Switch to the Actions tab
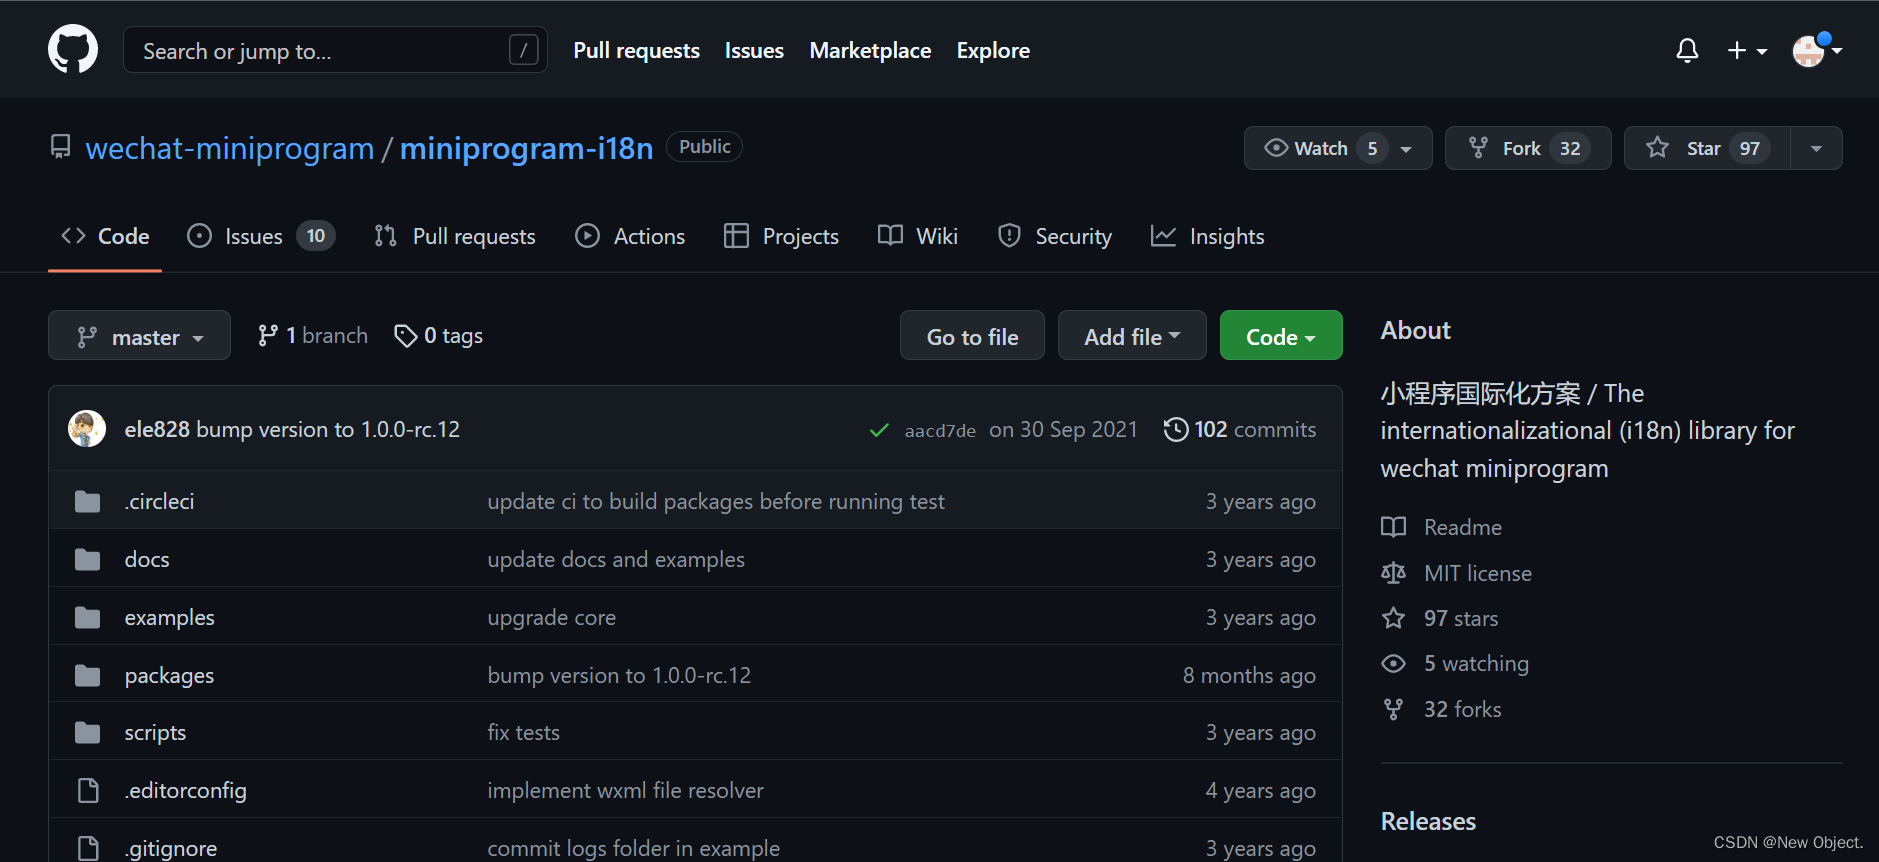The width and height of the screenshot is (1879, 862). coord(630,236)
